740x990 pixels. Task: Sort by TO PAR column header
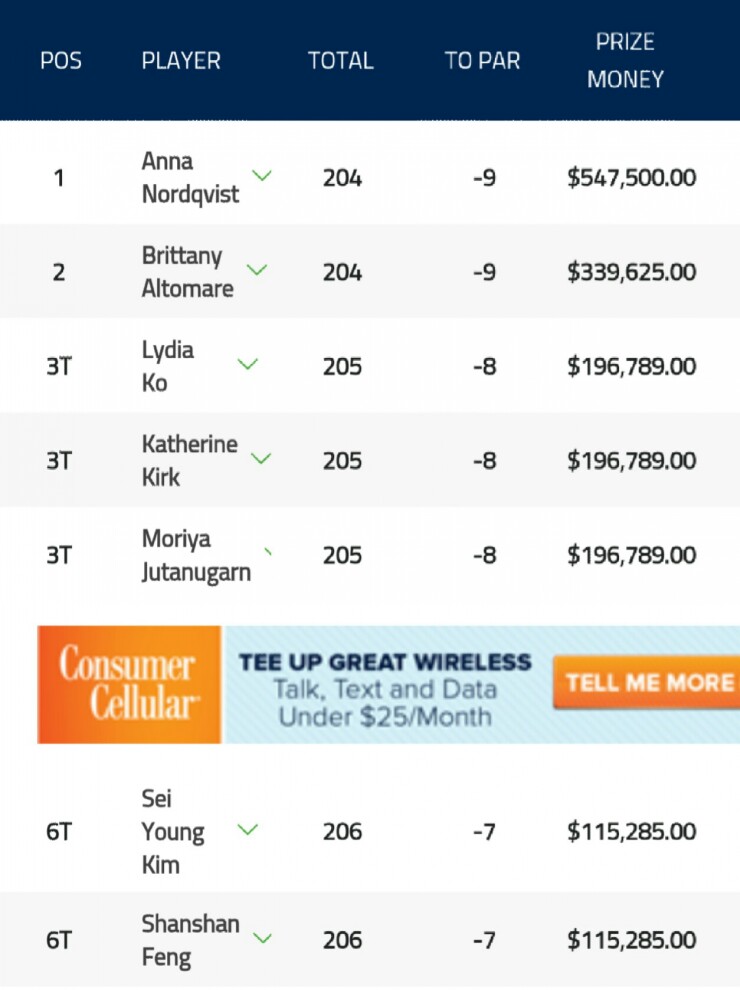coord(482,61)
